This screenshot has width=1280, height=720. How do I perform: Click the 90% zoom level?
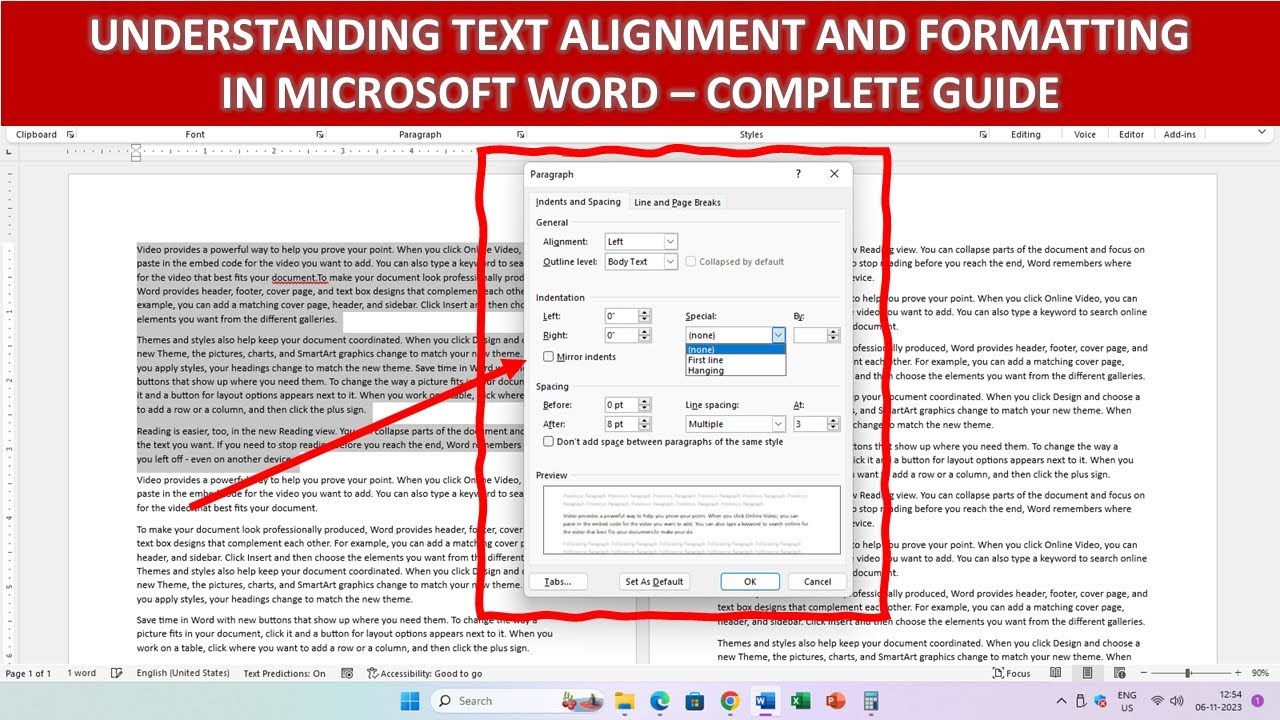click(1261, 673)
